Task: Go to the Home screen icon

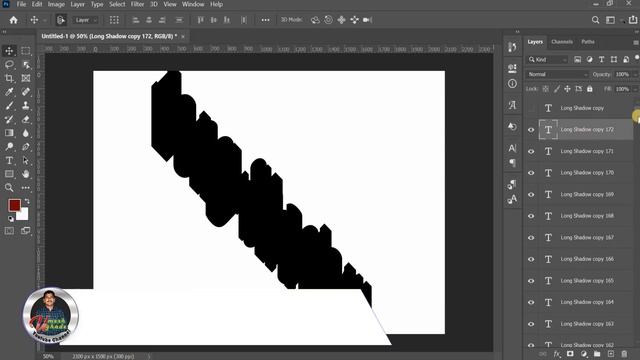Action: (13, 20)
